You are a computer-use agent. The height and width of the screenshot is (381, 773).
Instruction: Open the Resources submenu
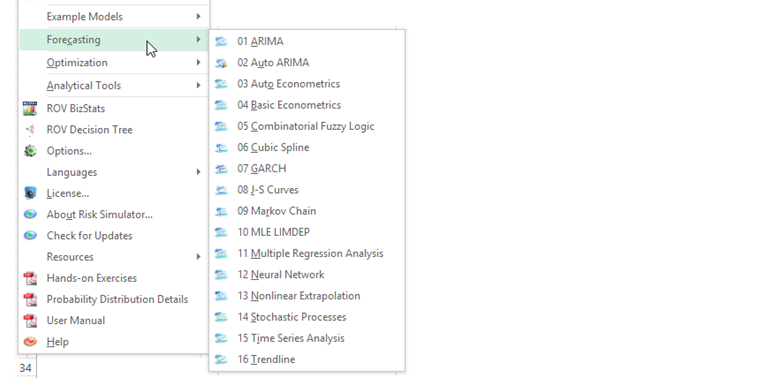[113, 256]
